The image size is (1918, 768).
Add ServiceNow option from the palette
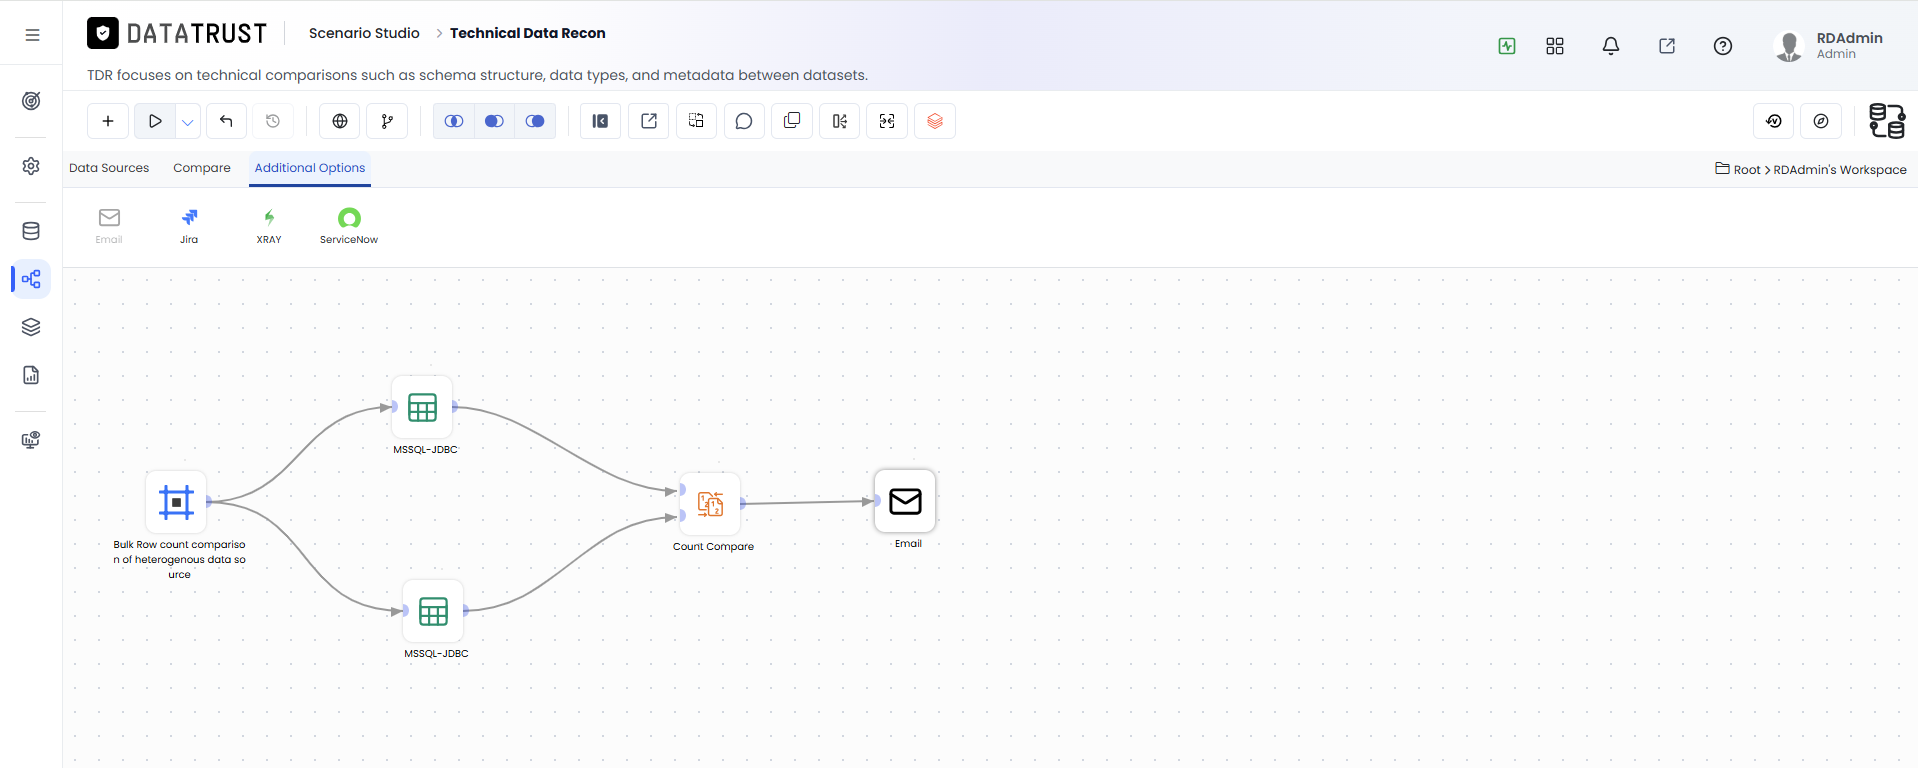click(x=349, y=226)
